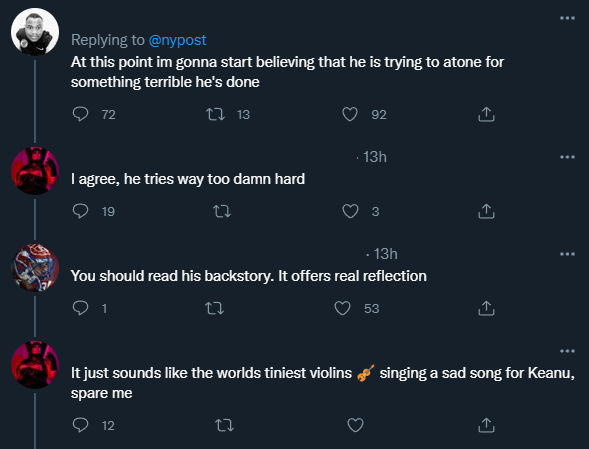Like the tweet showing 3 likes

click(x=350, y=211)
